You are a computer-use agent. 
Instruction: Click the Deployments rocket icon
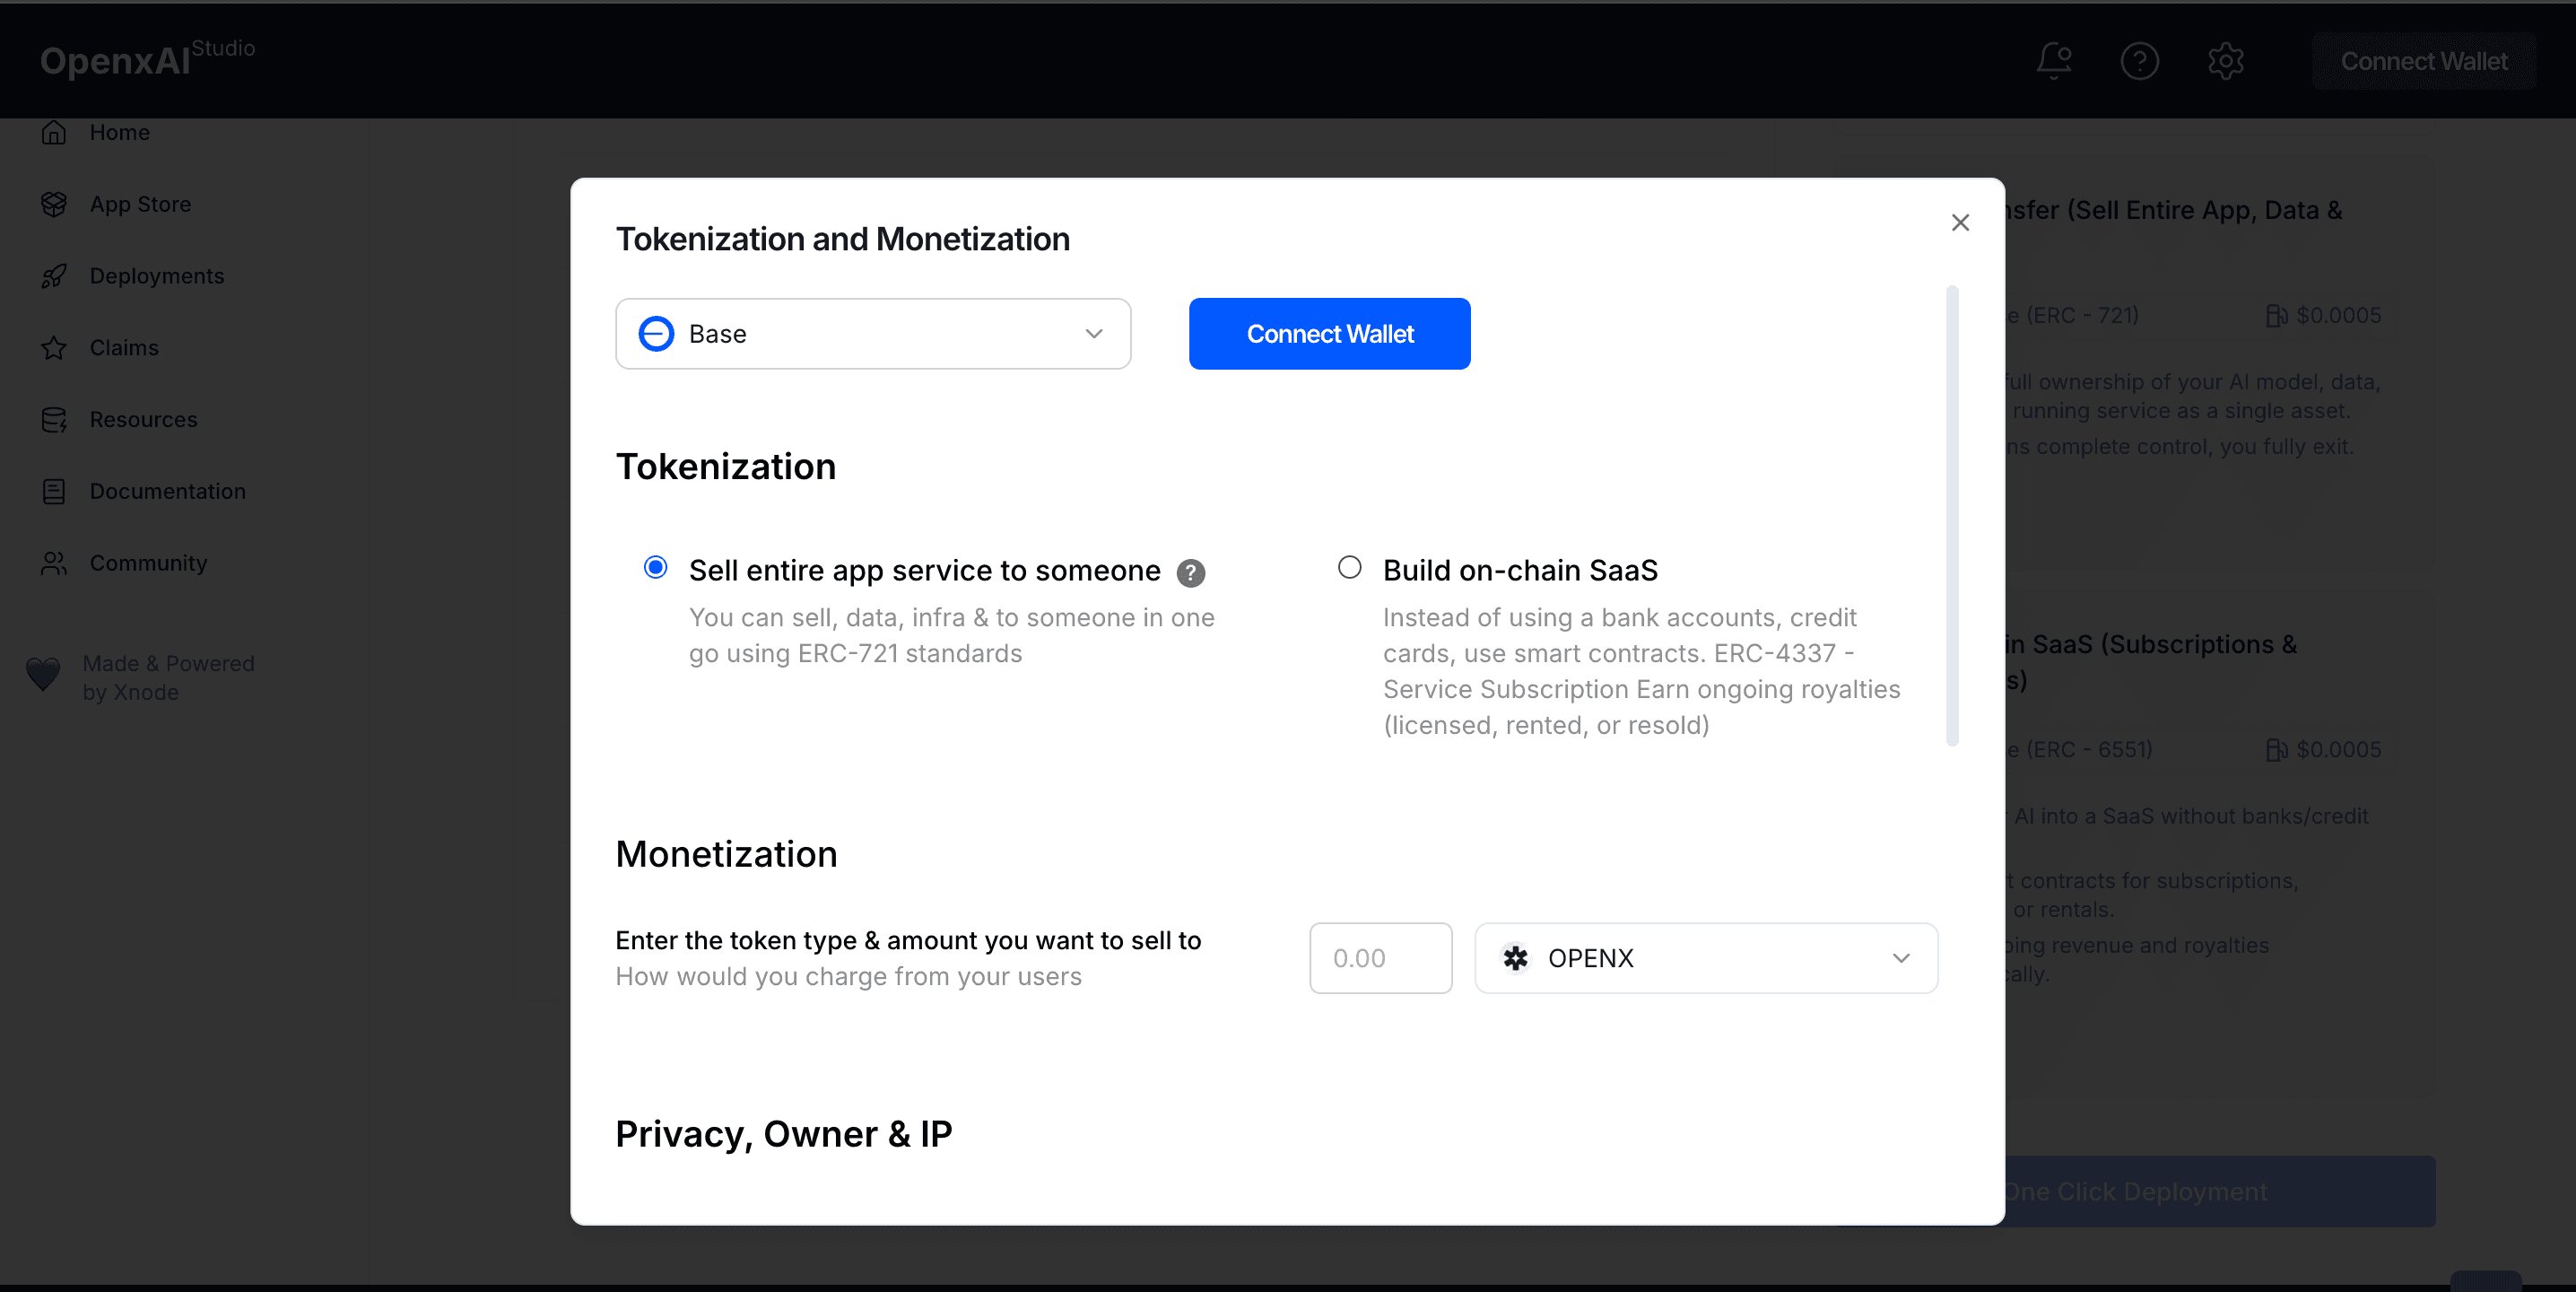point(54,276)
